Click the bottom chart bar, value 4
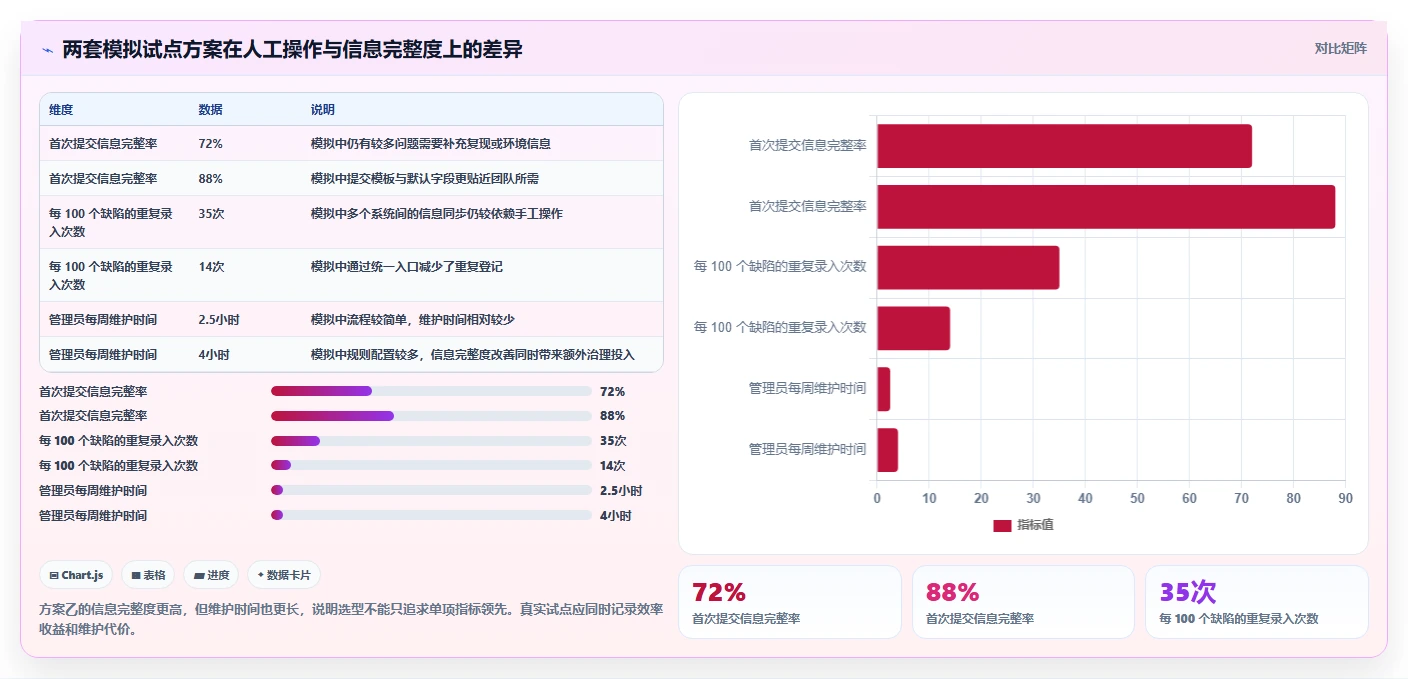This screenshot has width=1408, height=679. coord(887,450)
